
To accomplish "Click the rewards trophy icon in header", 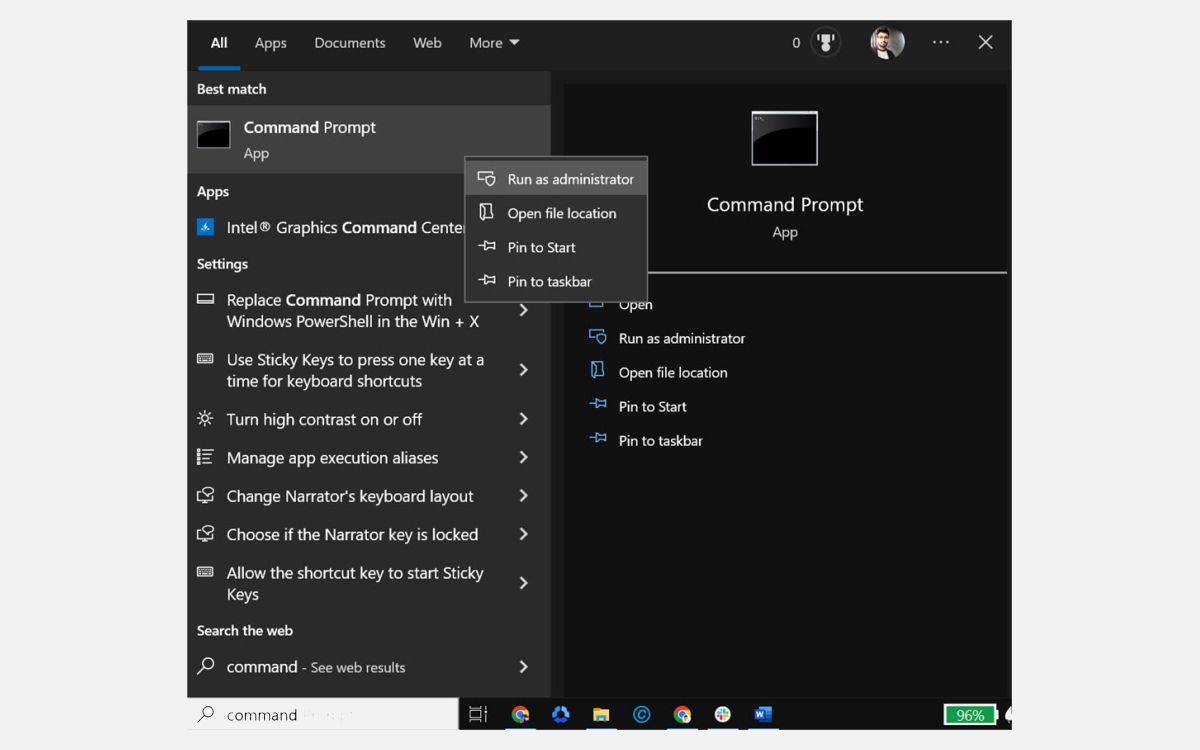I will (825, 43).
